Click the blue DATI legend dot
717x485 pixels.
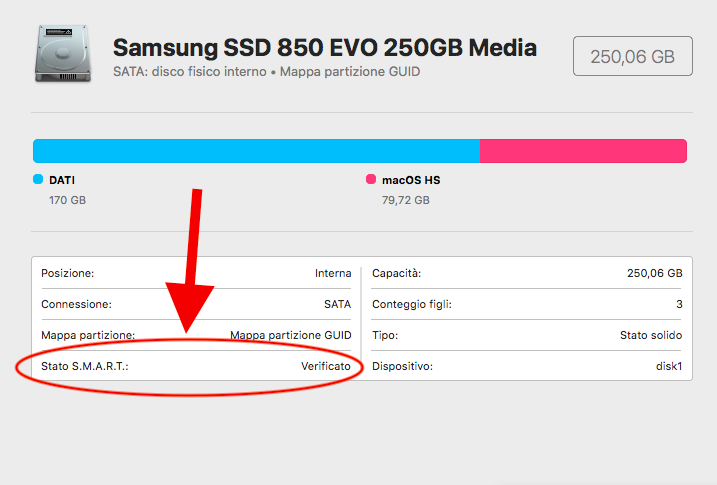point(38,179)
